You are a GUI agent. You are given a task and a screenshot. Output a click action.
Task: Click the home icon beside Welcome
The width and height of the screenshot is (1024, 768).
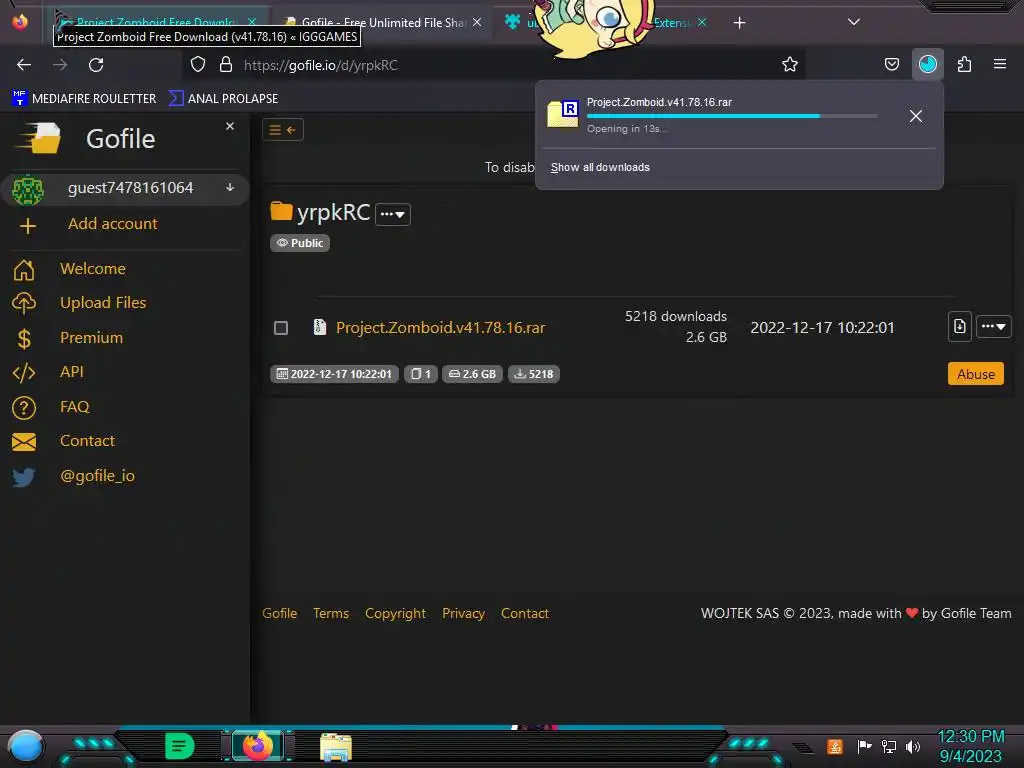pyautogui.click(x=24, y=270)
